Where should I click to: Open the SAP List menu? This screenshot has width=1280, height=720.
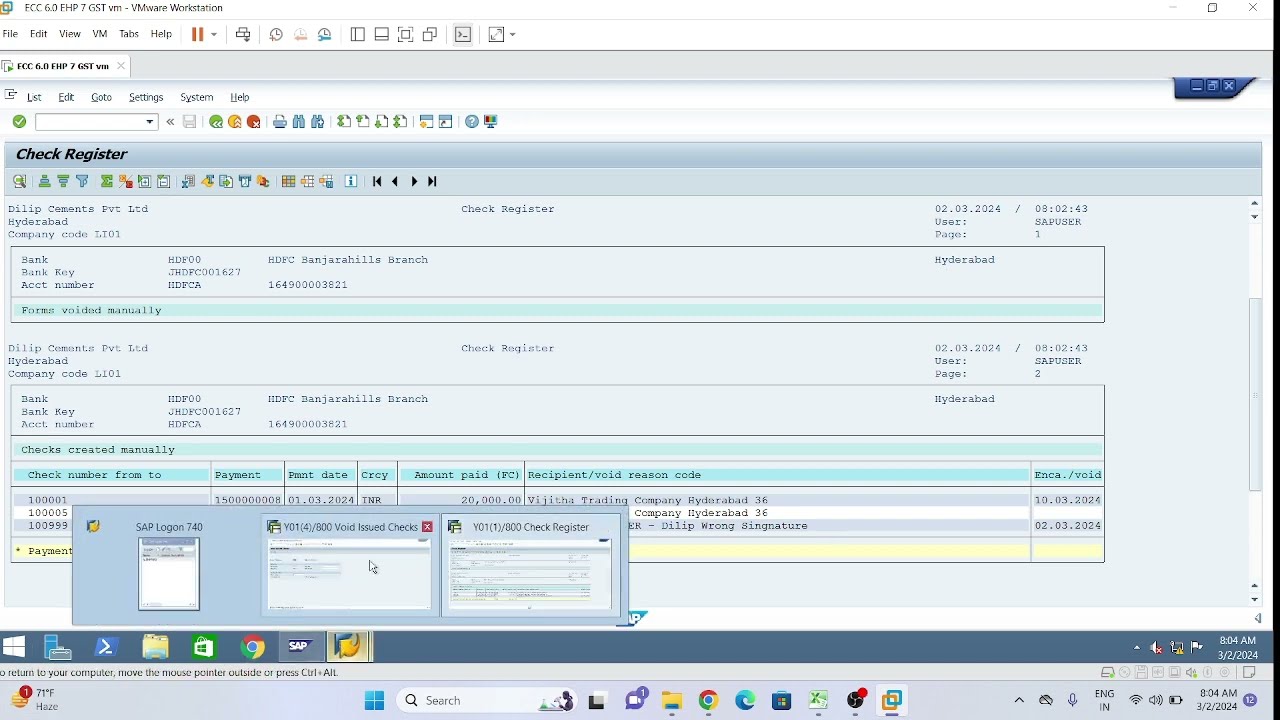(34, 98)
